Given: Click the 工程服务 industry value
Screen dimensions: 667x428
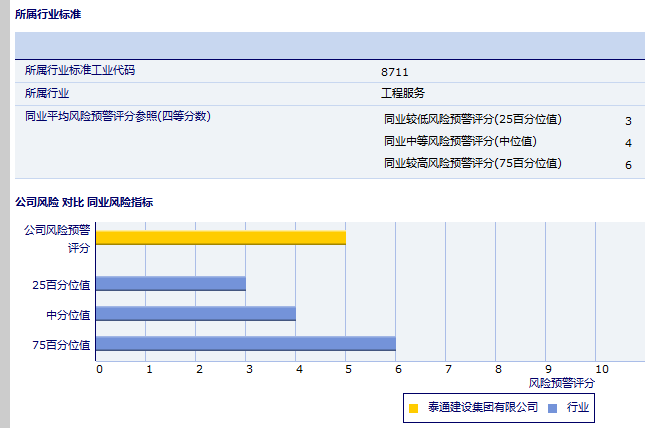Looking at the screenshot, I should [403, 93].
